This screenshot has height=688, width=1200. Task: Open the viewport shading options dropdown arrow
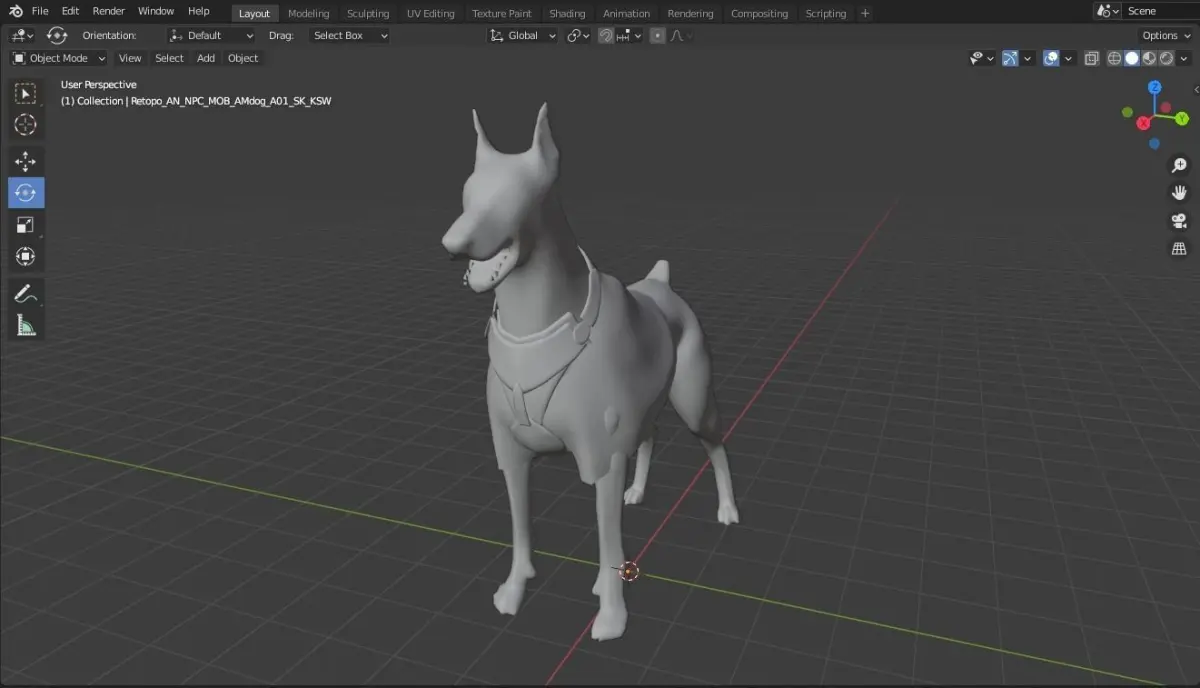coord(1184,58)
